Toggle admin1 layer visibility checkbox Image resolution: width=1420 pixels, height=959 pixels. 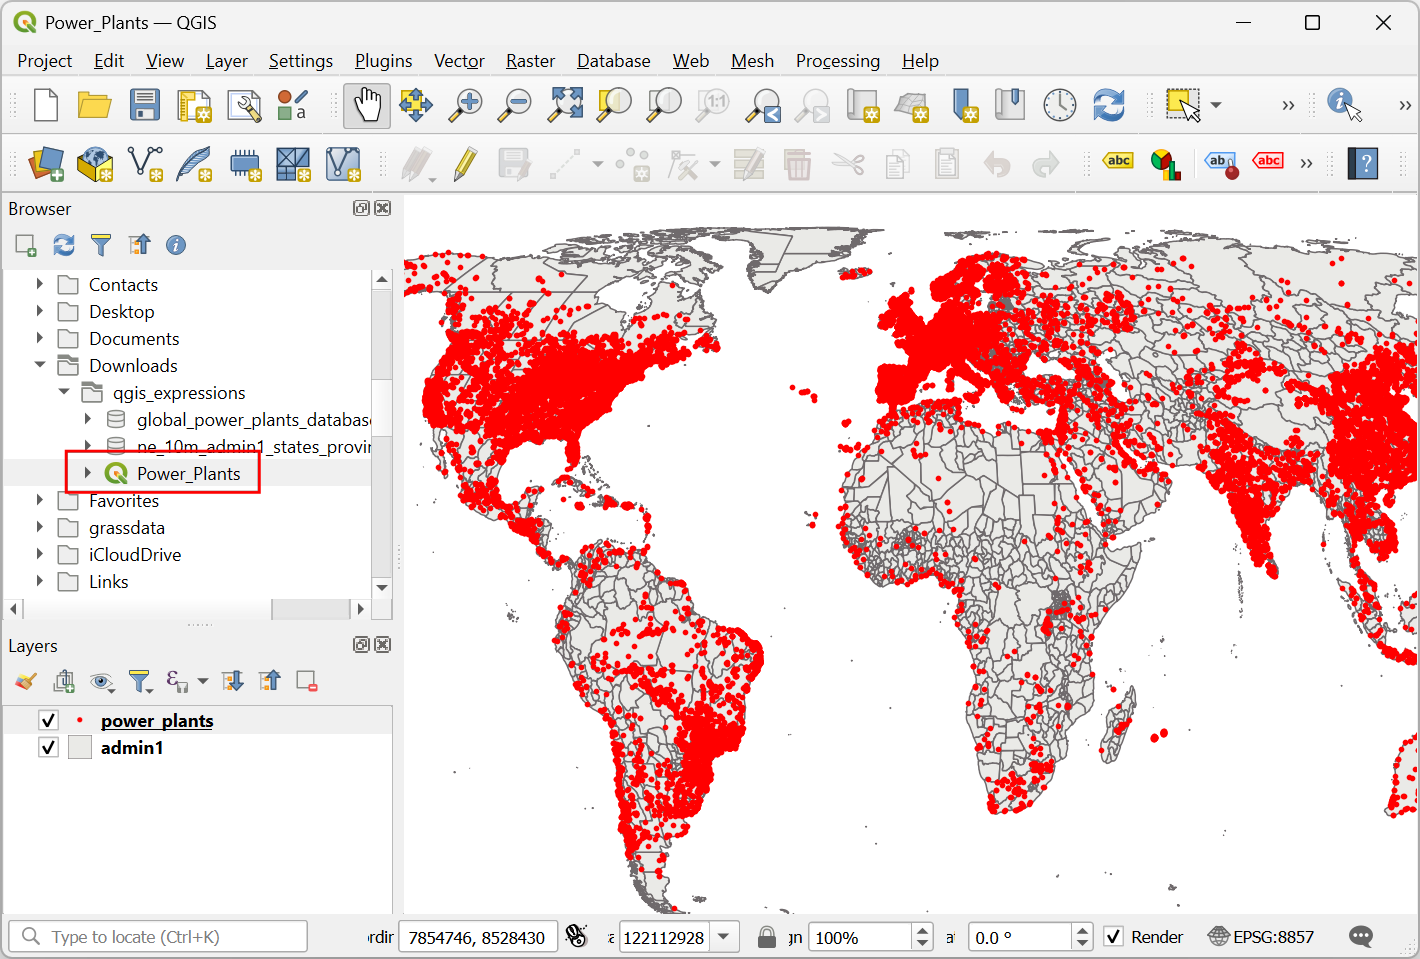(x=48, y=747)
